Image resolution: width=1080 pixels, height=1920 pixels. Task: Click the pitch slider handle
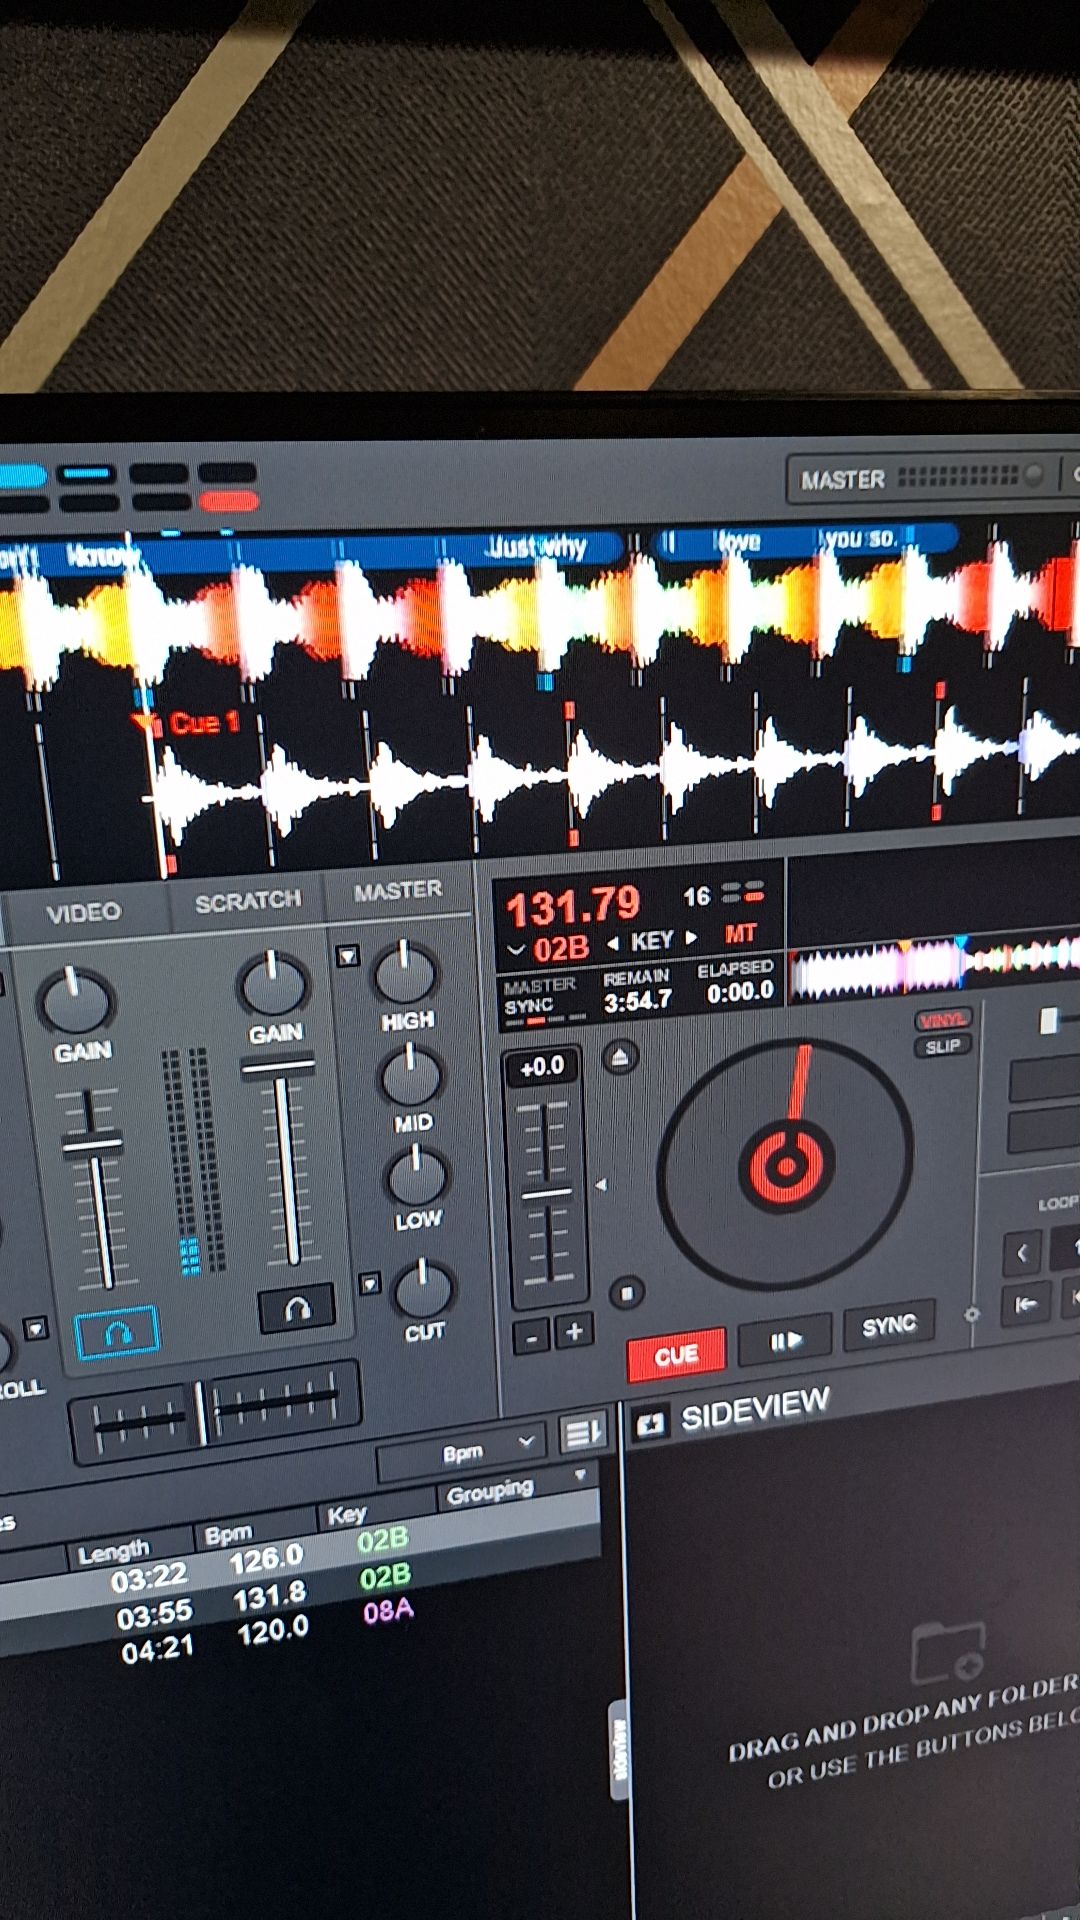[546, 1194]
